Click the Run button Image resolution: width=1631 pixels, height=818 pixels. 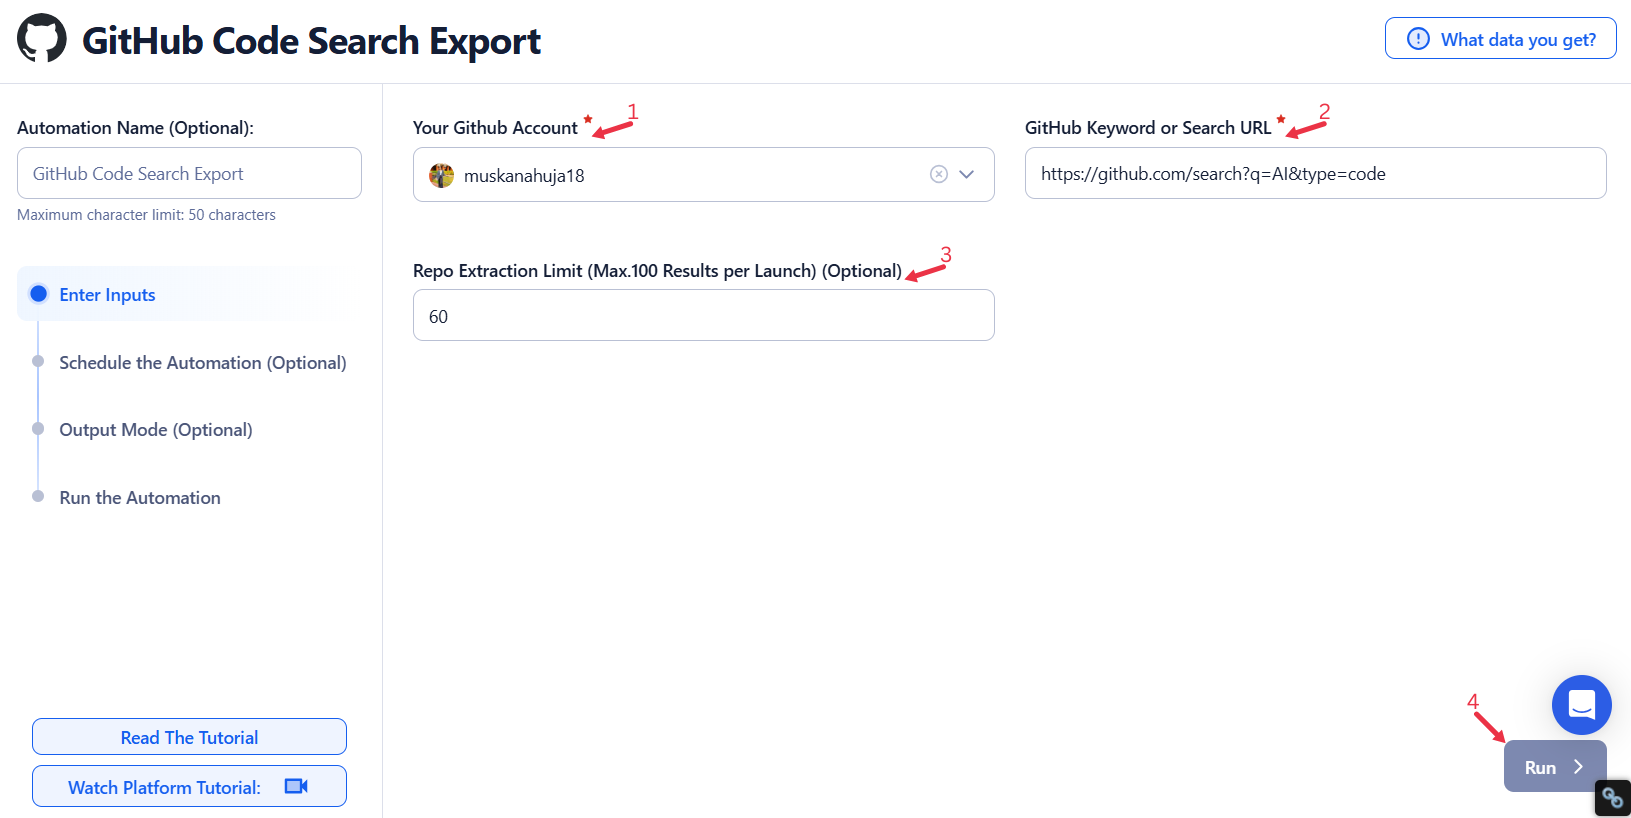1555,766
